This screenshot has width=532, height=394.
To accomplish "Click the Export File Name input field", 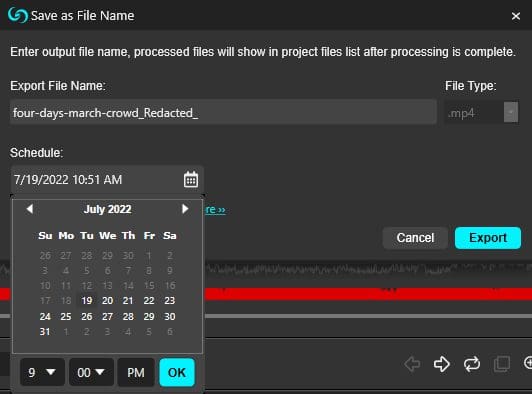I will (x=223, y=112).
